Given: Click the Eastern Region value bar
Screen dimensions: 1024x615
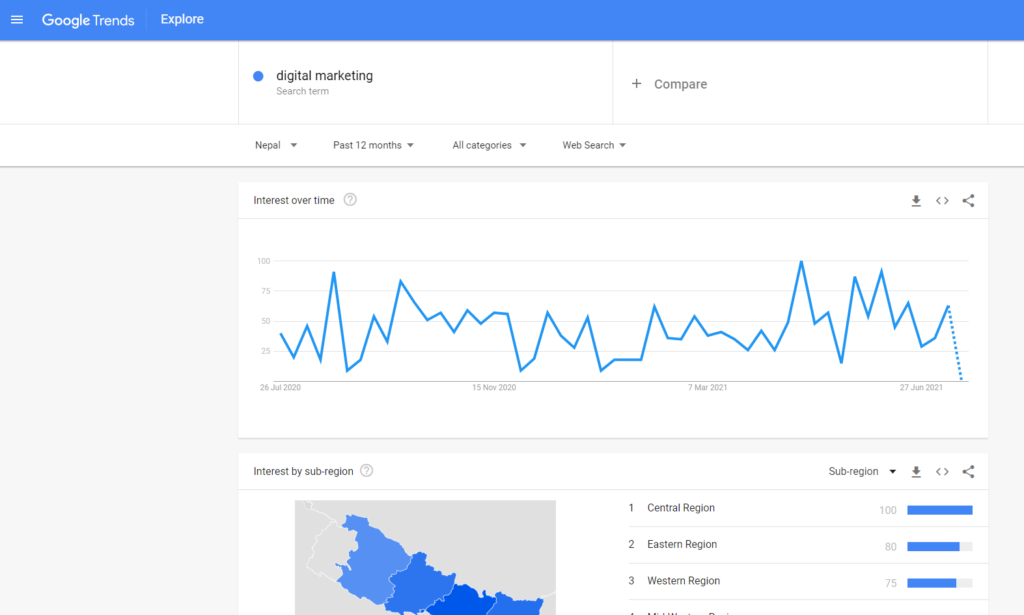Looking at the screenshot, I should click(940, 546).
